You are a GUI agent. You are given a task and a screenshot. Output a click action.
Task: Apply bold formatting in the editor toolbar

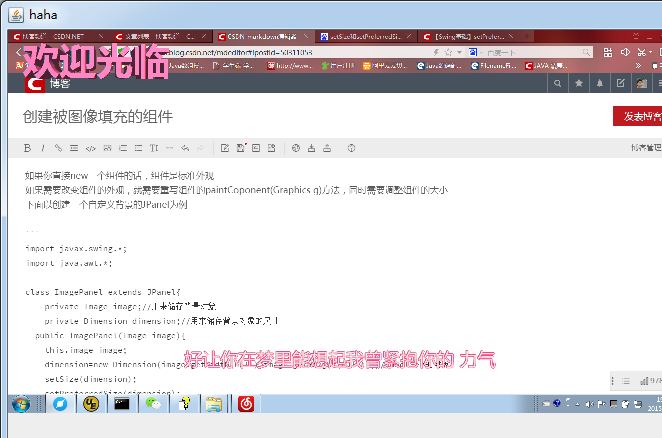pyautogui.click(x=27, y=148)
